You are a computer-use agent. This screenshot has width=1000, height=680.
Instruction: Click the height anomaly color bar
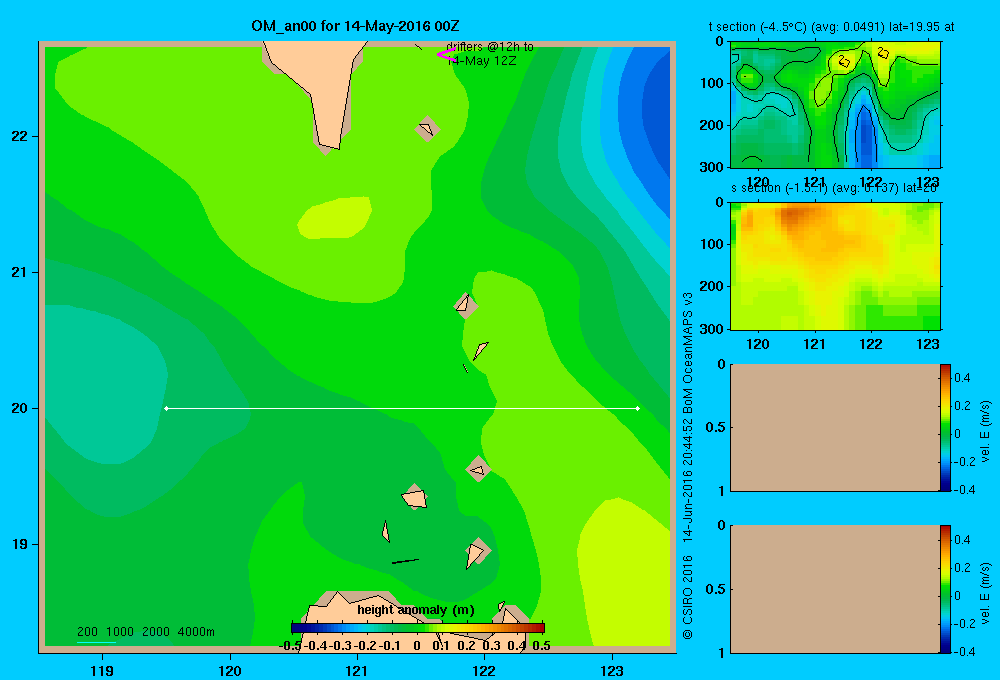point(418,628)
